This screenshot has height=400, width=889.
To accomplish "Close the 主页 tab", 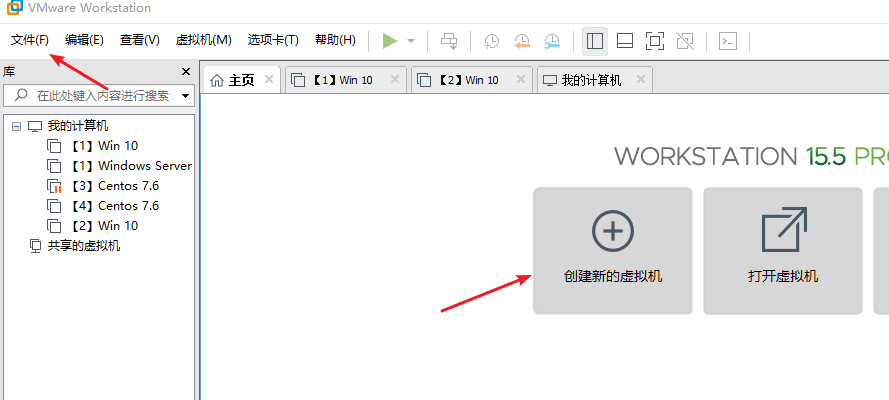I will tap(269, 79).
